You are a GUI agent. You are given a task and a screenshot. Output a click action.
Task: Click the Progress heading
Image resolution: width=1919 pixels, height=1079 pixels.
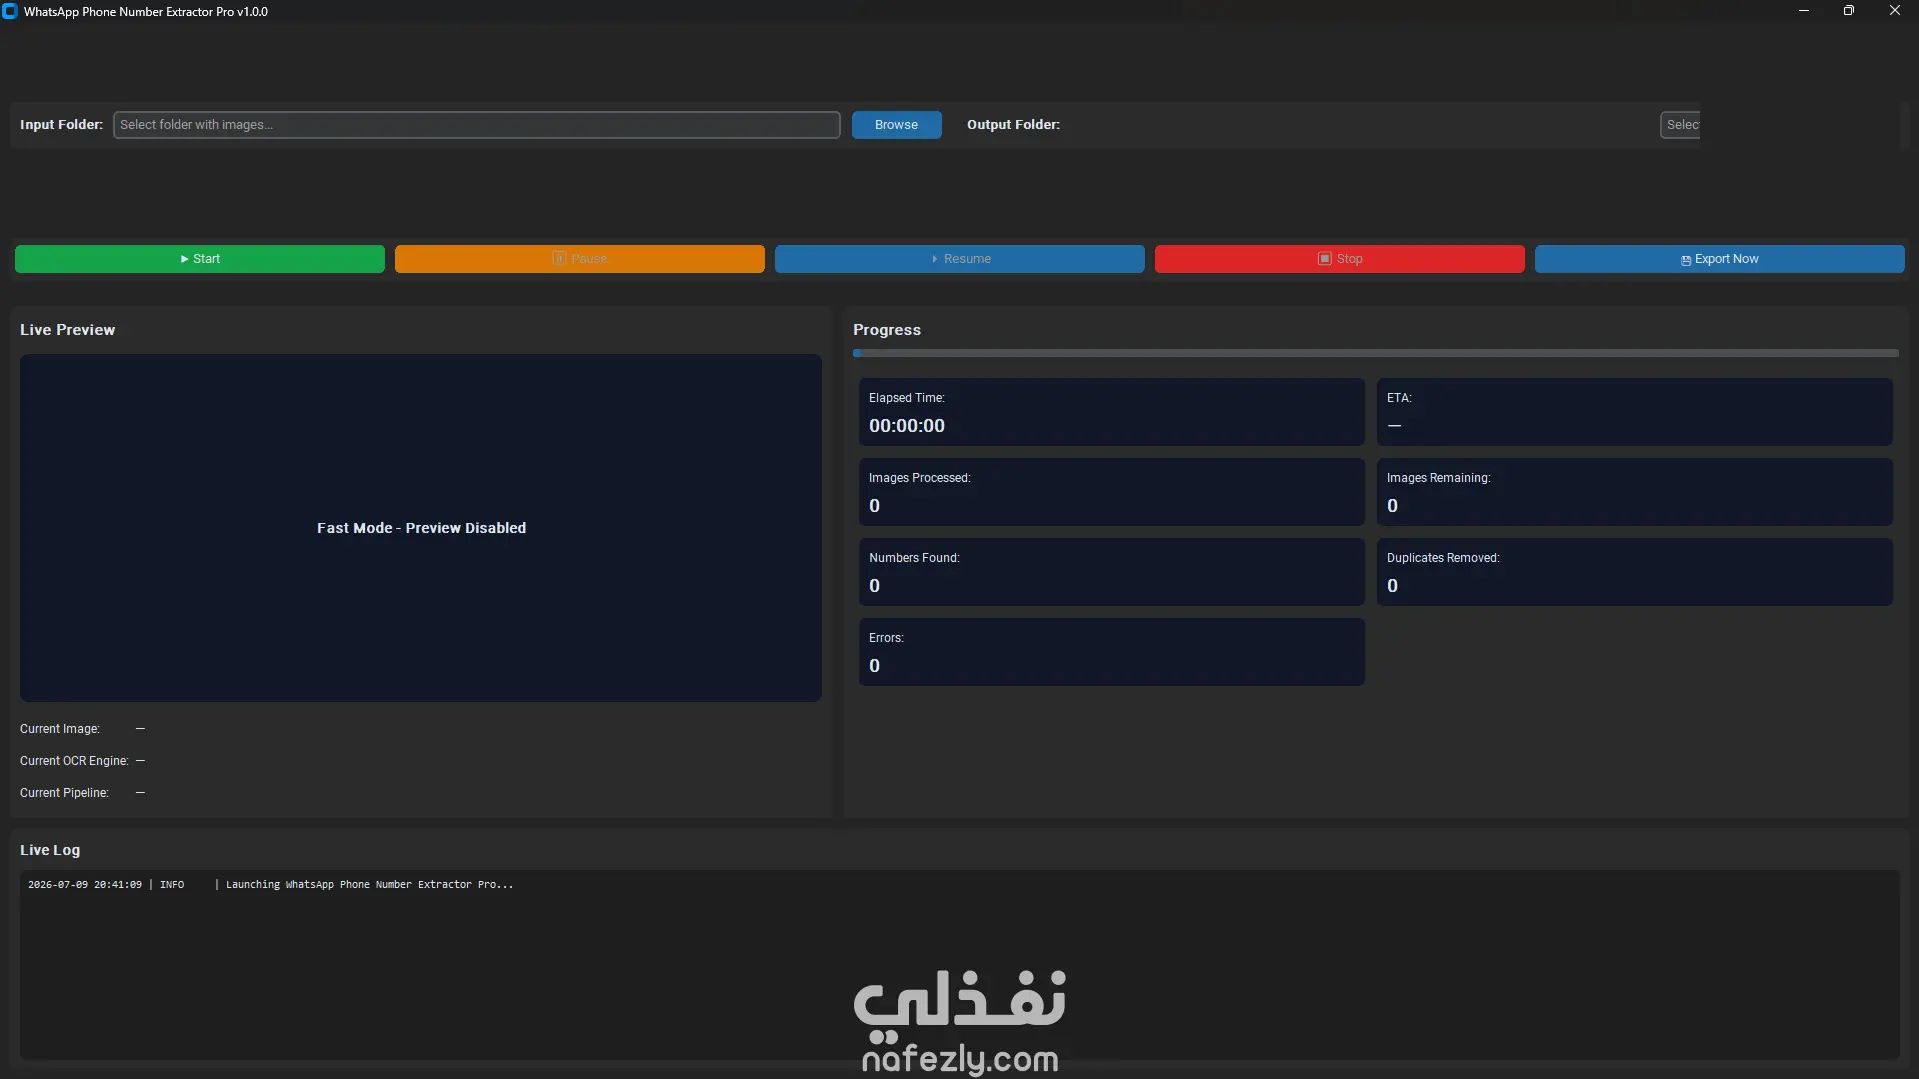pos(887,330)
